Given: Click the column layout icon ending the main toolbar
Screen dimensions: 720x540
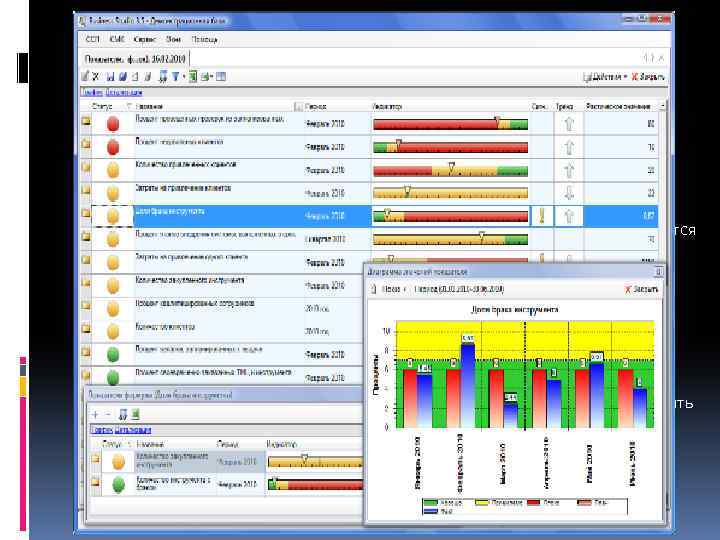Looking at the screenshot, I should tap(221, 77).
